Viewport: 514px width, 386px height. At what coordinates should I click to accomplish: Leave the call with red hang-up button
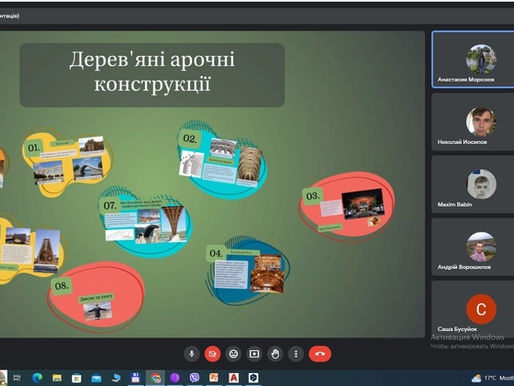pyautogui.click(x=320, y=354)
